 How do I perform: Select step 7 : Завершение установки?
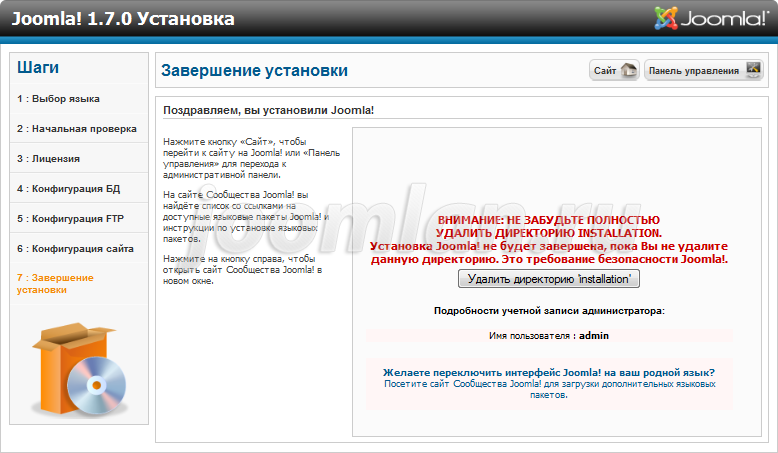pos(55,284)
